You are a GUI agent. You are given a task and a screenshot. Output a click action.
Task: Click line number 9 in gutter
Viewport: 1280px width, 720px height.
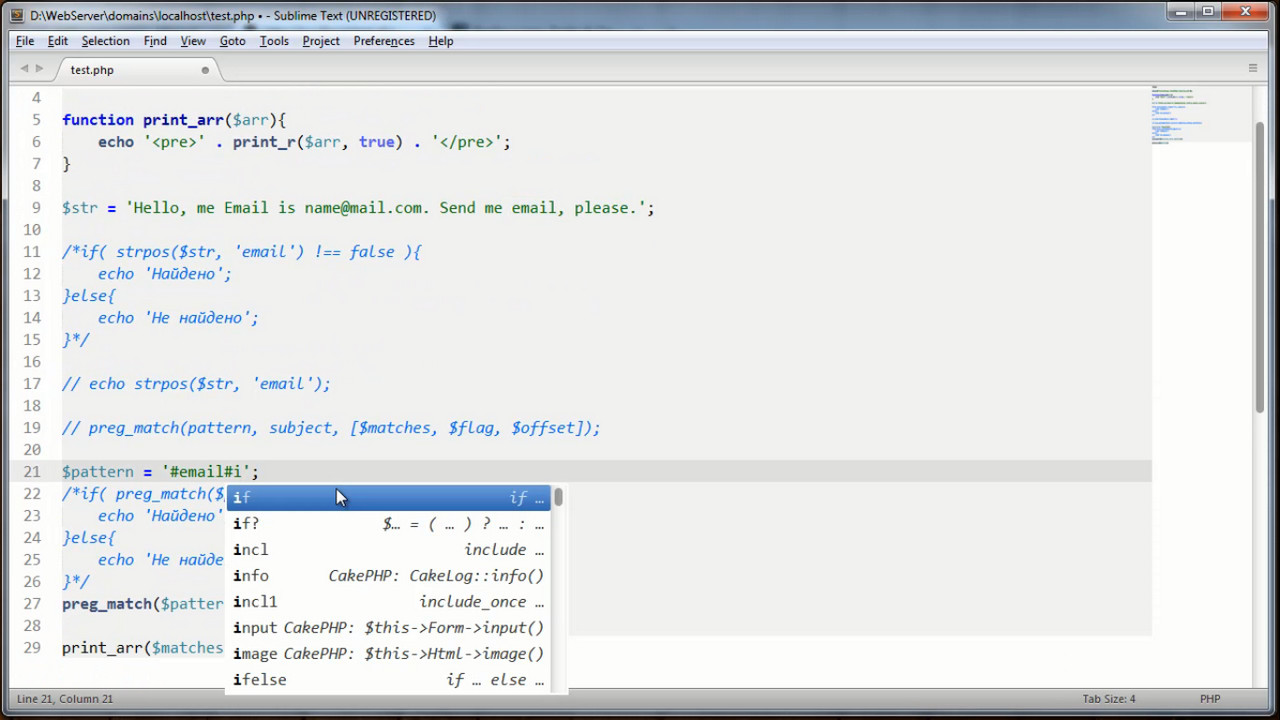click(37, 208)
